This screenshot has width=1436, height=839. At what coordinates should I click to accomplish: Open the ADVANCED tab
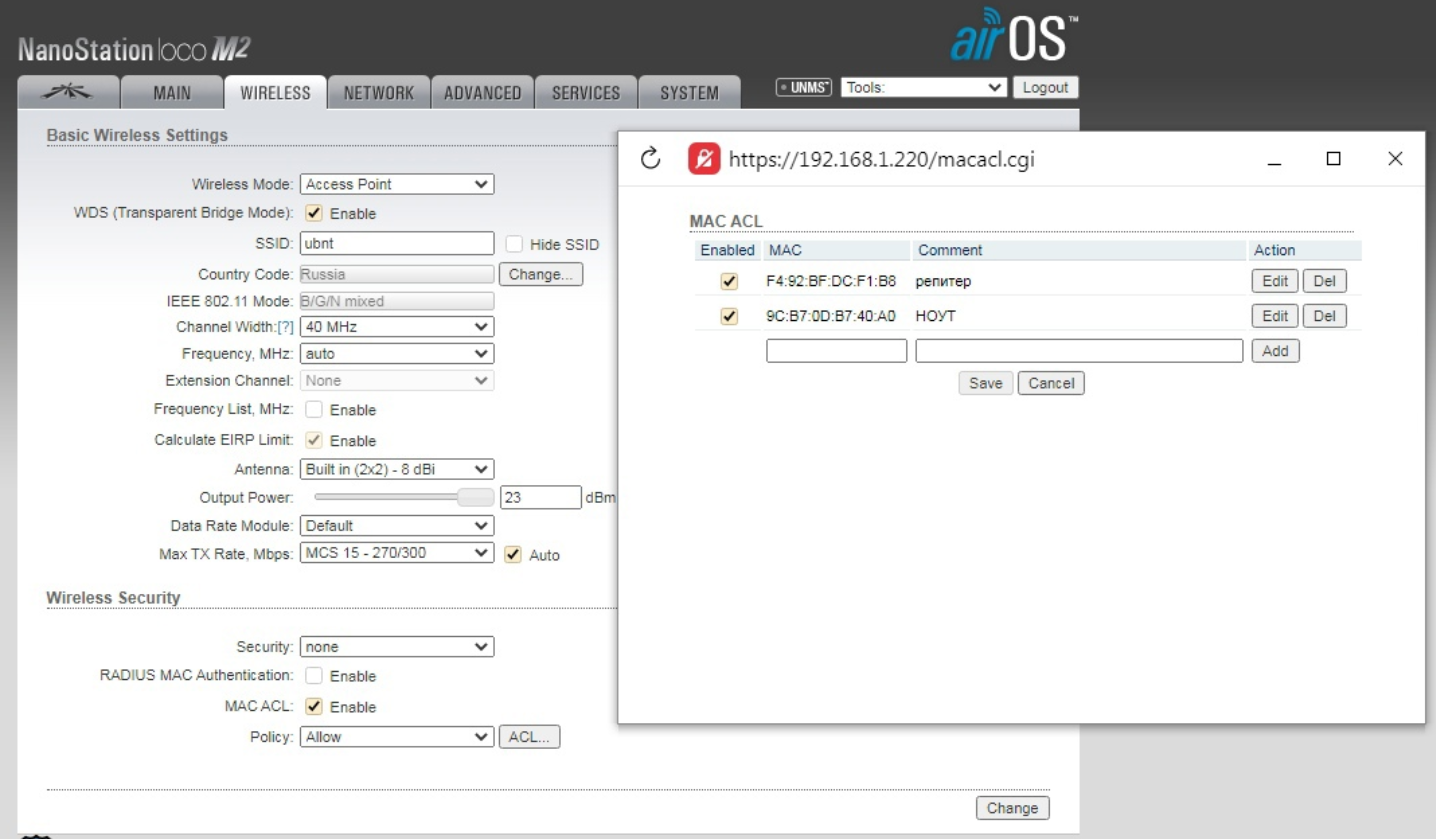pos(483,93)
